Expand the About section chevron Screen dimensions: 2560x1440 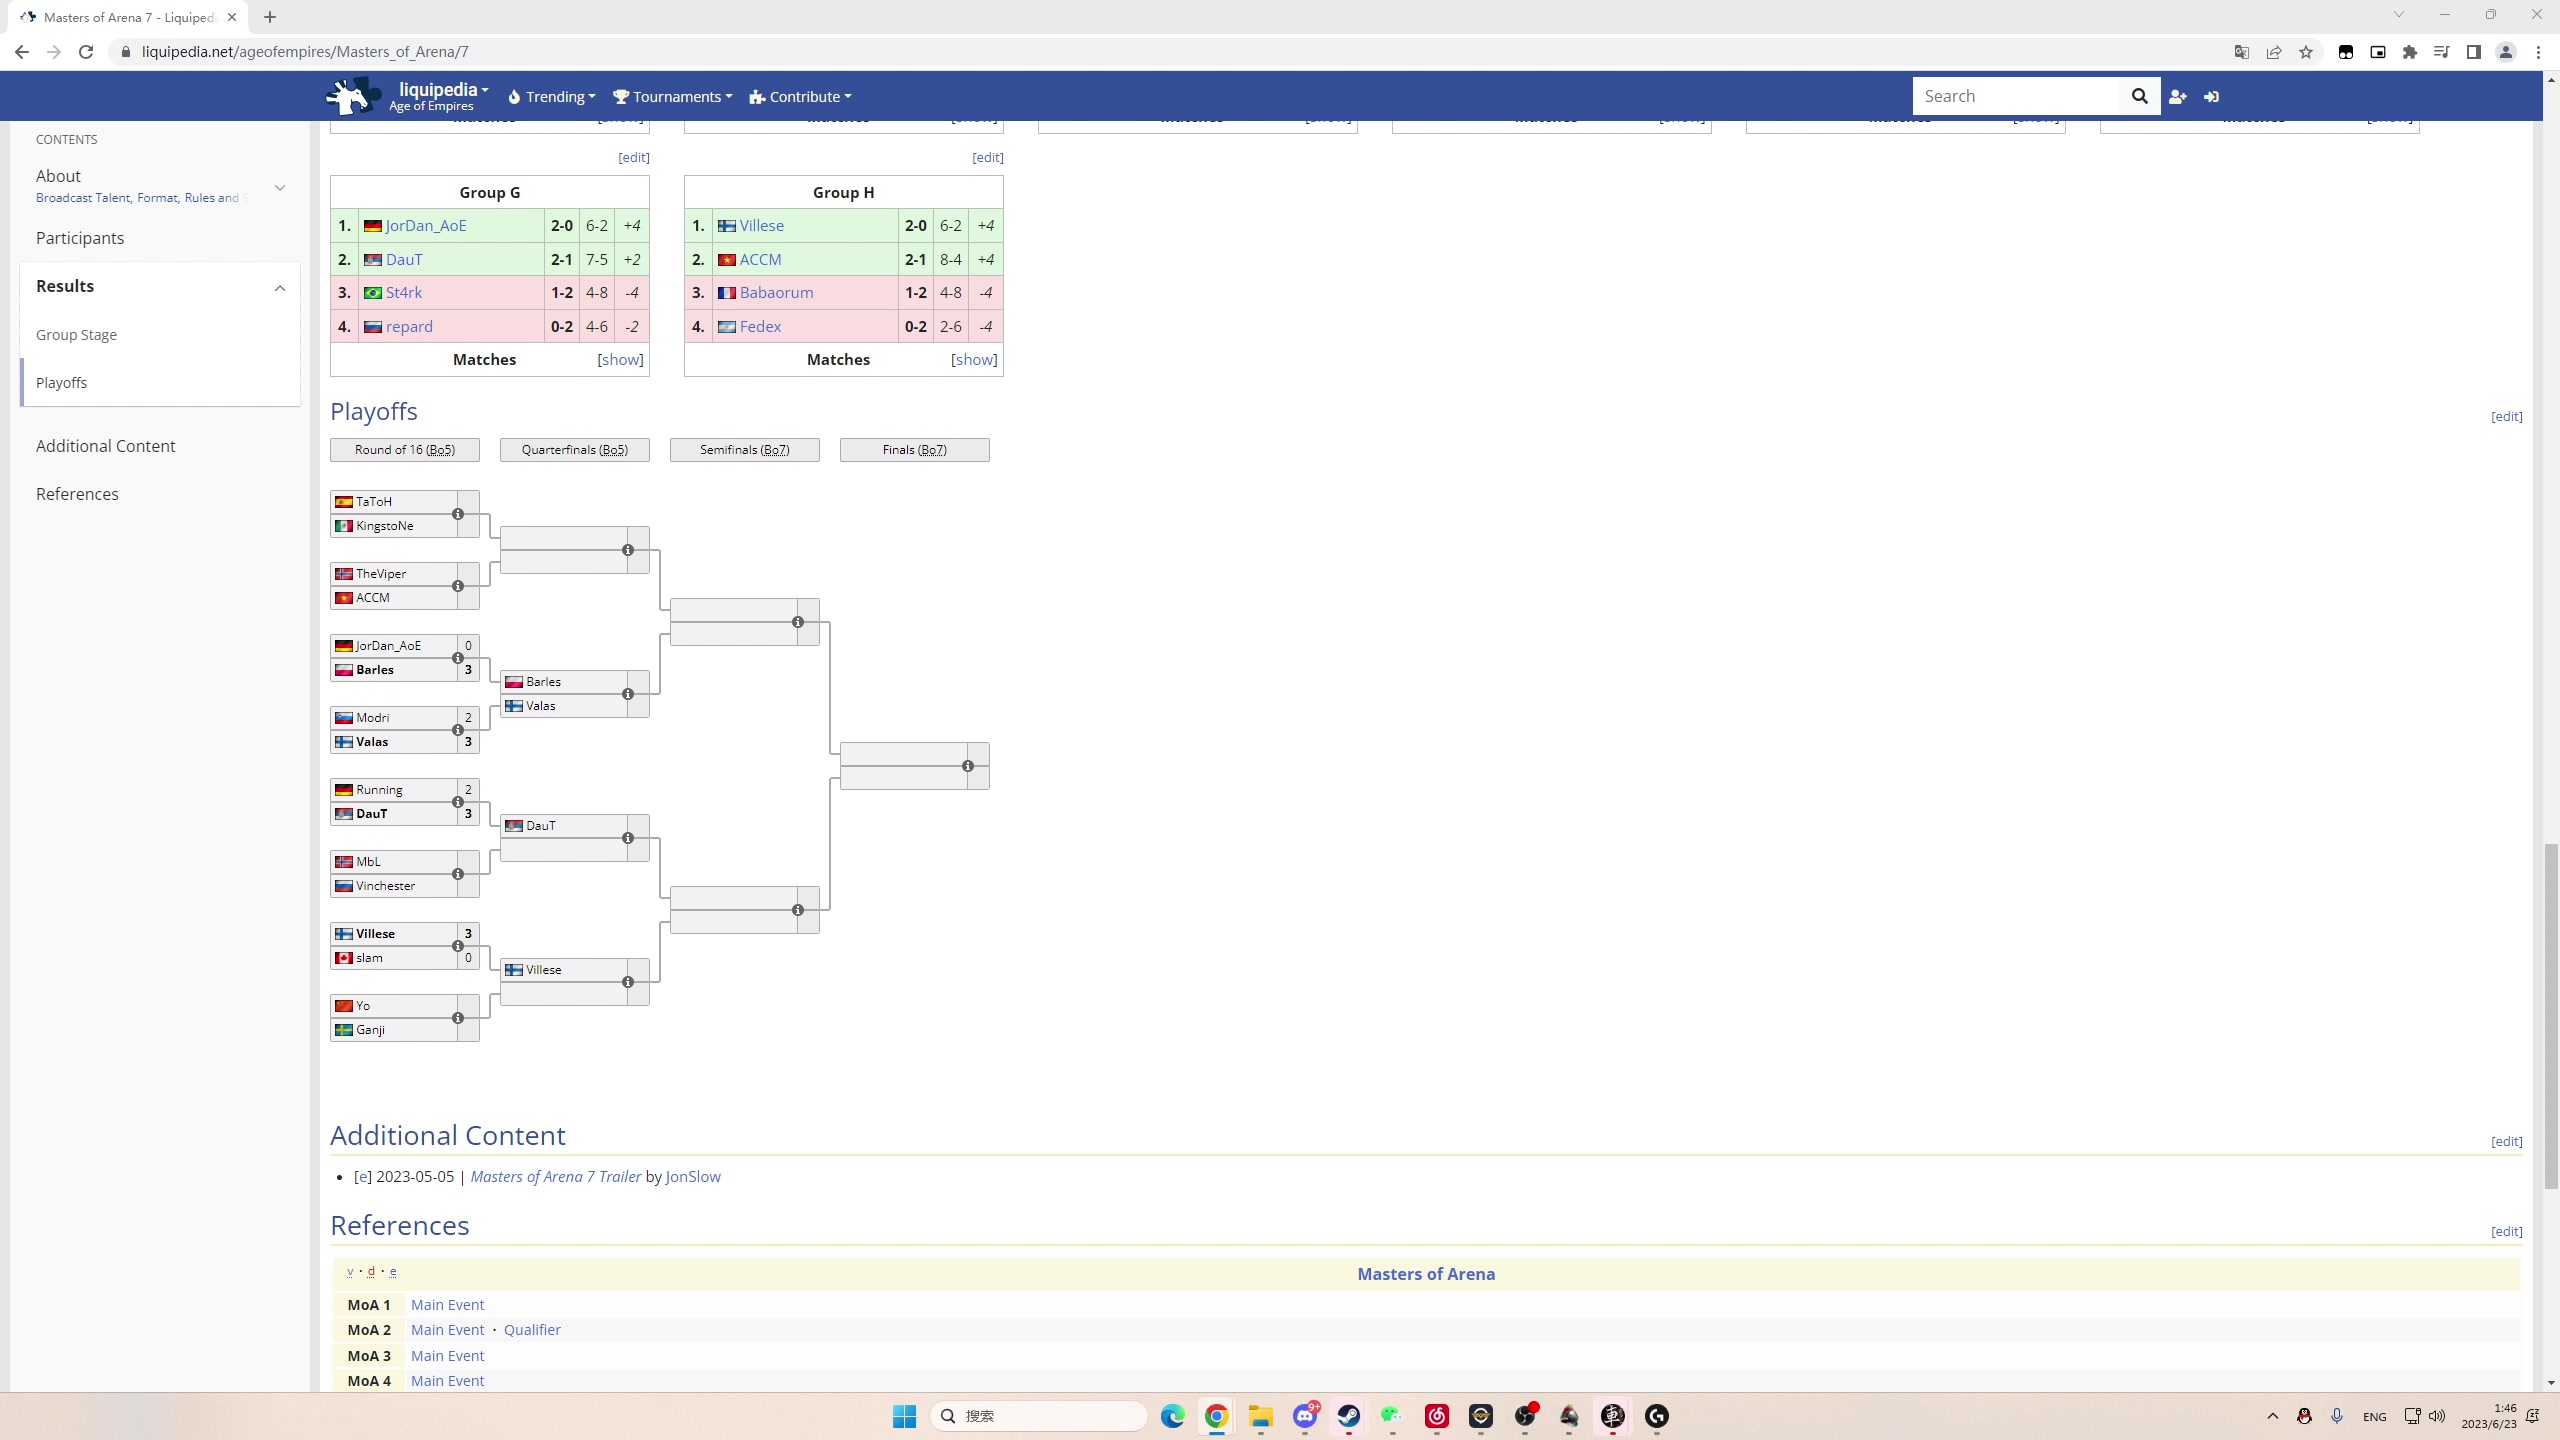280,187
